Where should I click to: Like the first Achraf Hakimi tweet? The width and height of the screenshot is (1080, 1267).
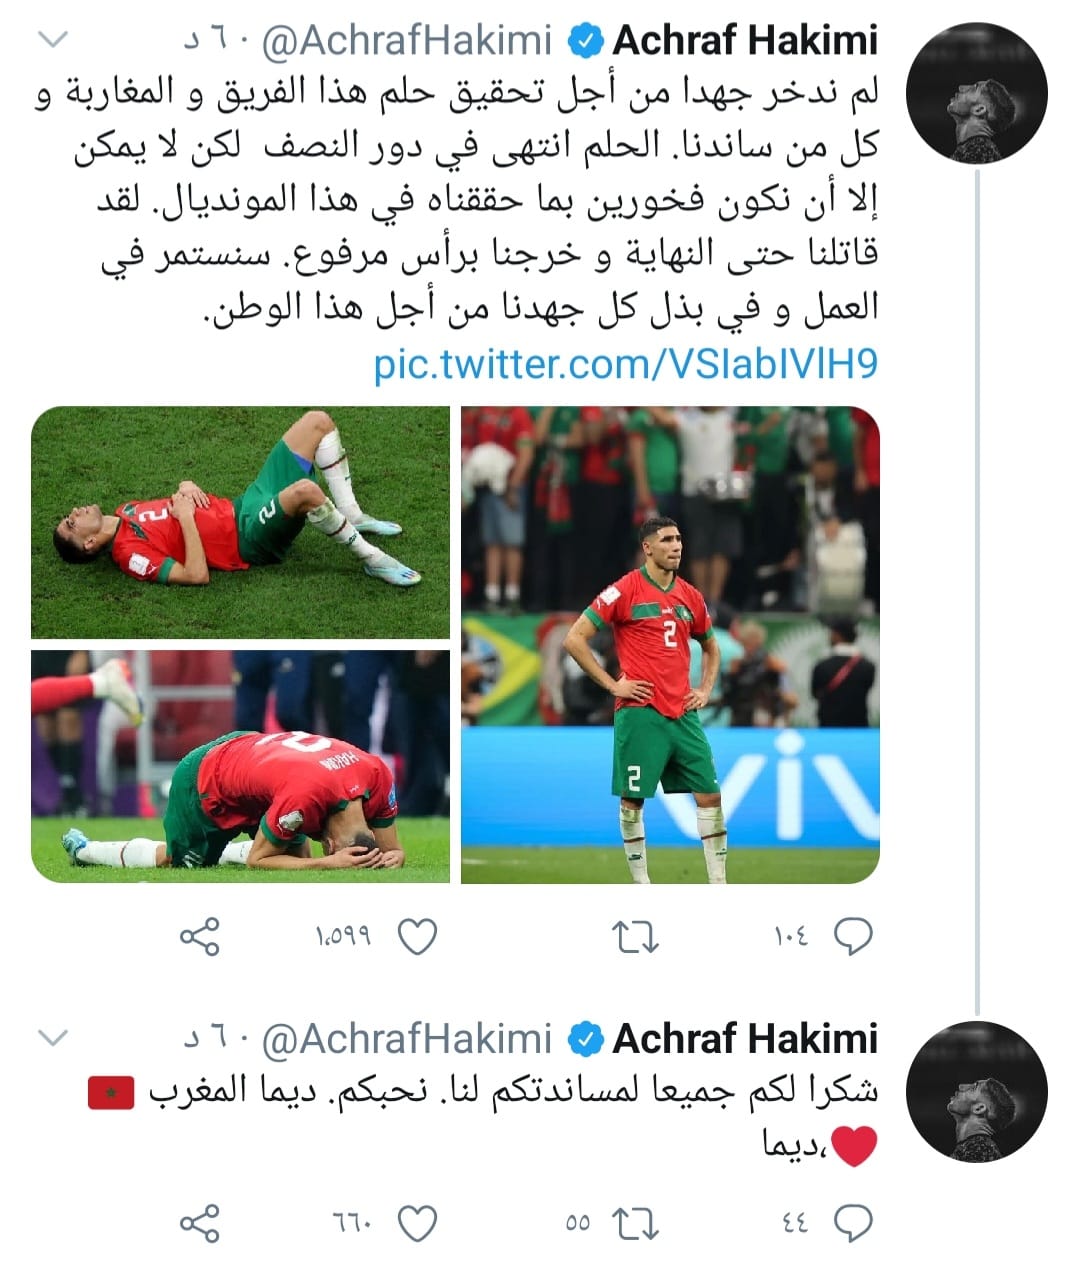click(x=417, y=938)
